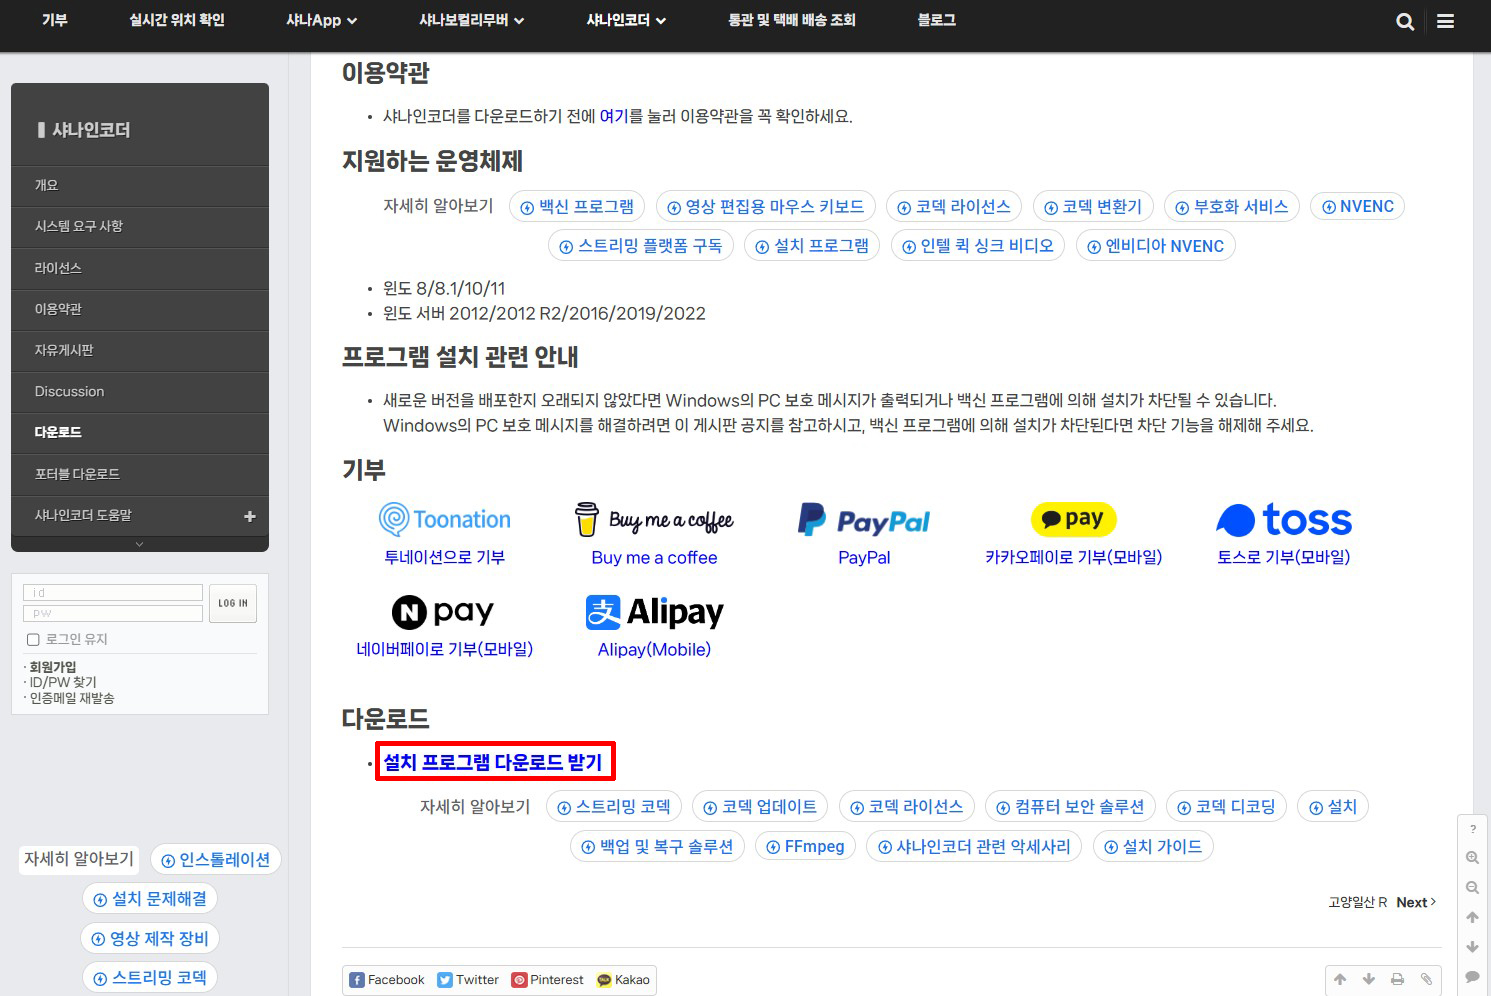The width and height of the screenshot is (1491, 996).
Task: Click the 설치 프로그램 다운로드 받기 link
Action: [493, 762]
